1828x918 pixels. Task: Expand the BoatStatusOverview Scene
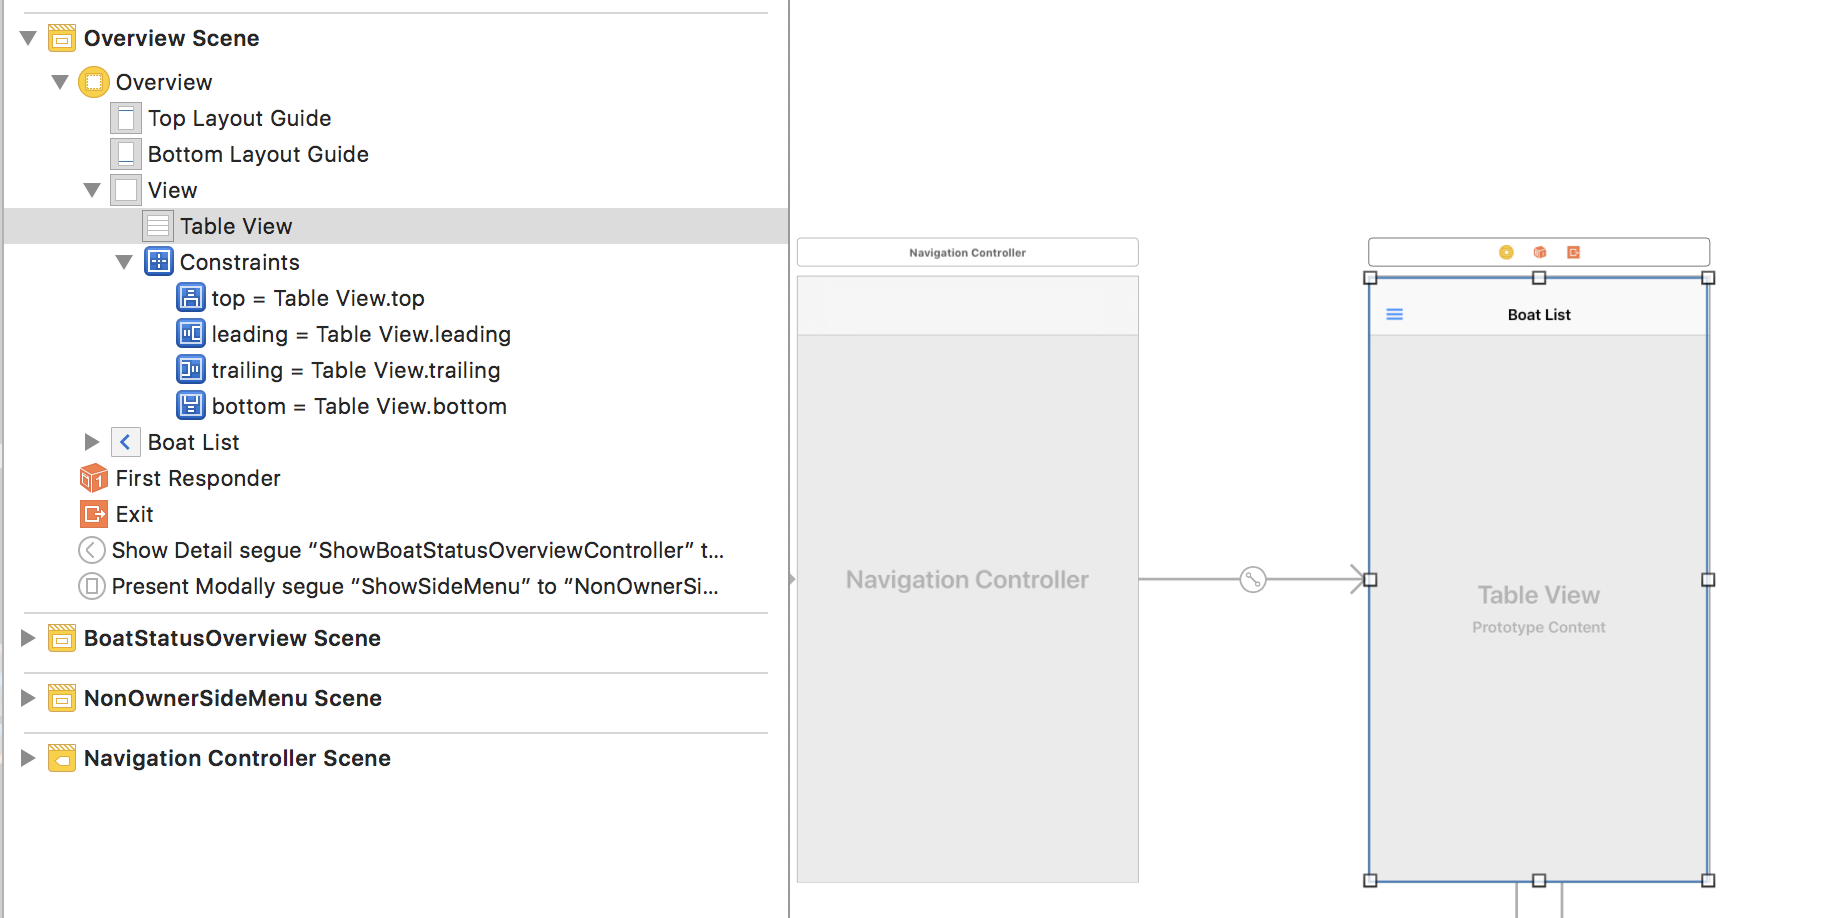(28, 638)
